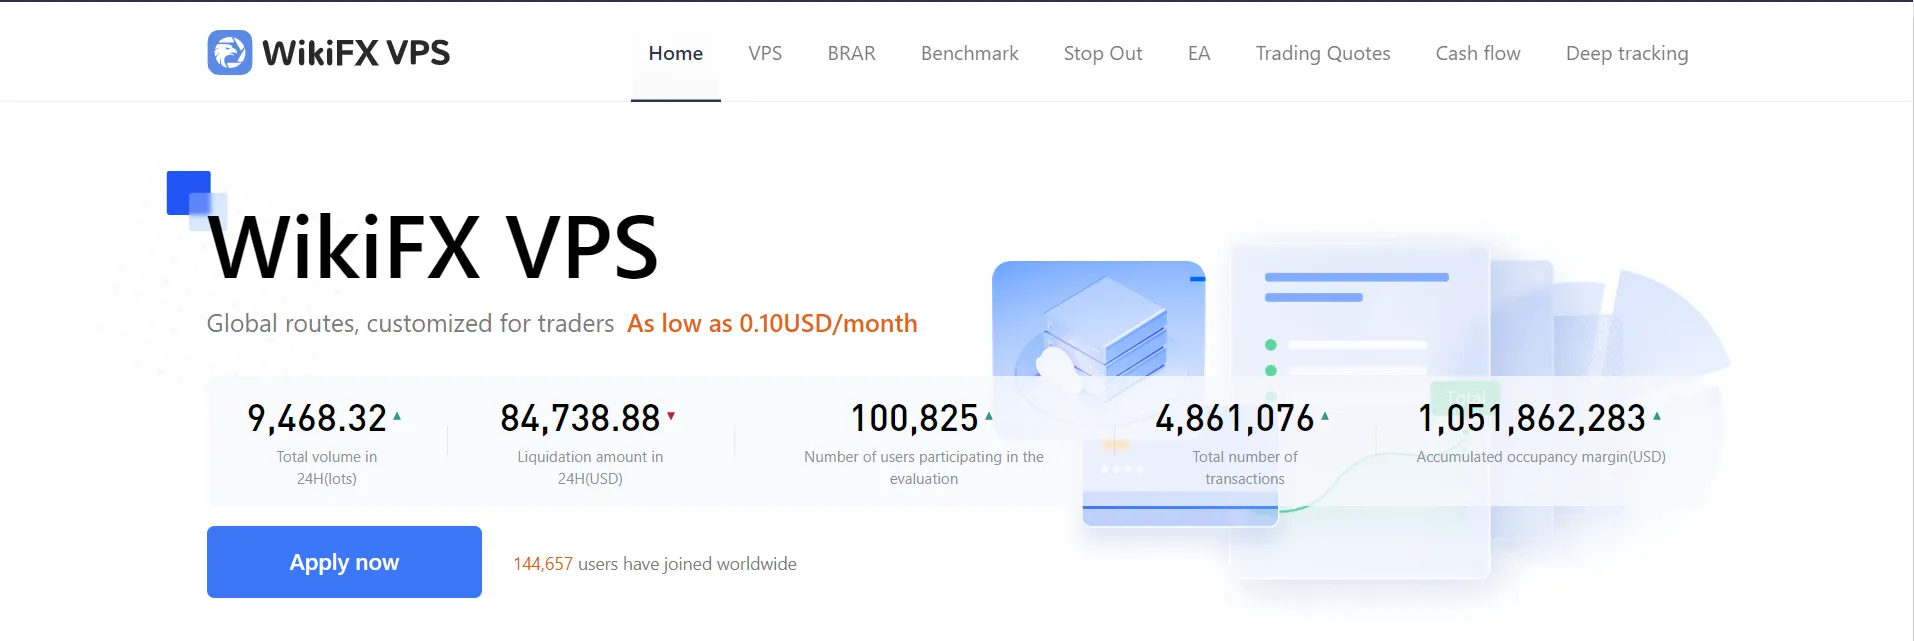Click the 'Accumulated occupancy margin(USD)' label
The image size is (1914, 641).
click(x=1541, y=457)
